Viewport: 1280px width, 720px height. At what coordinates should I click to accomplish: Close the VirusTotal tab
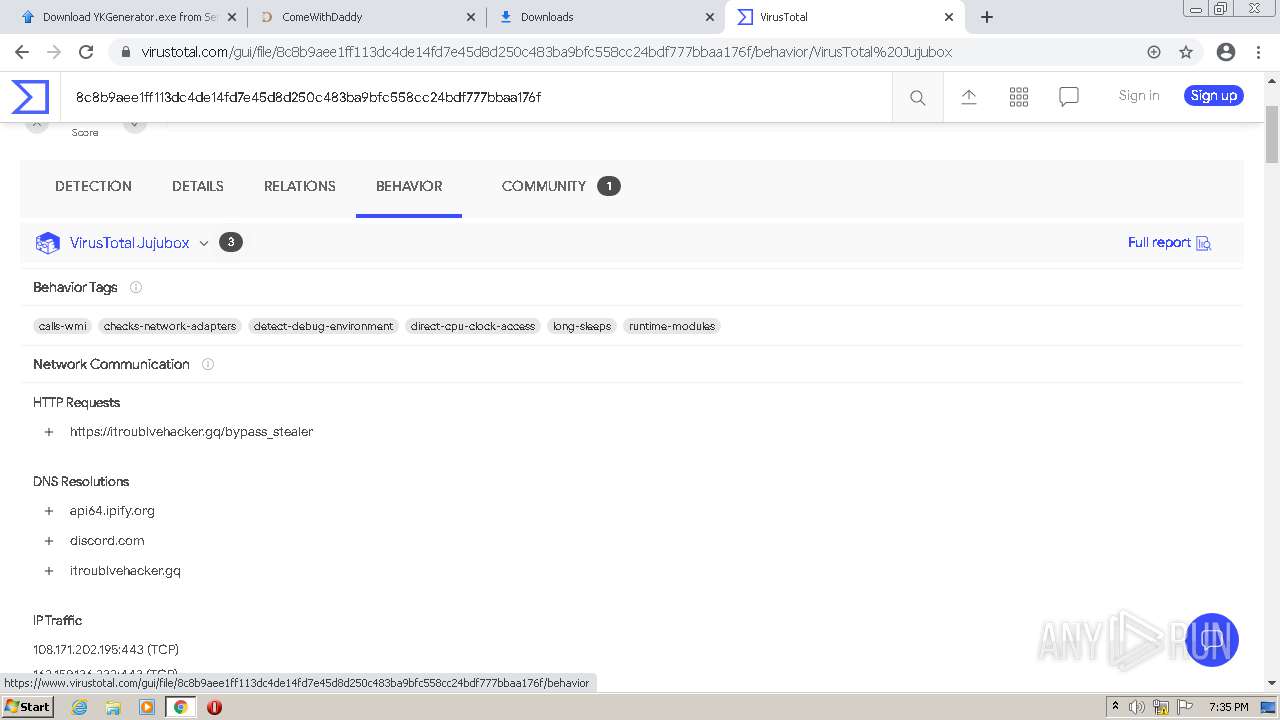click(949, 17)
